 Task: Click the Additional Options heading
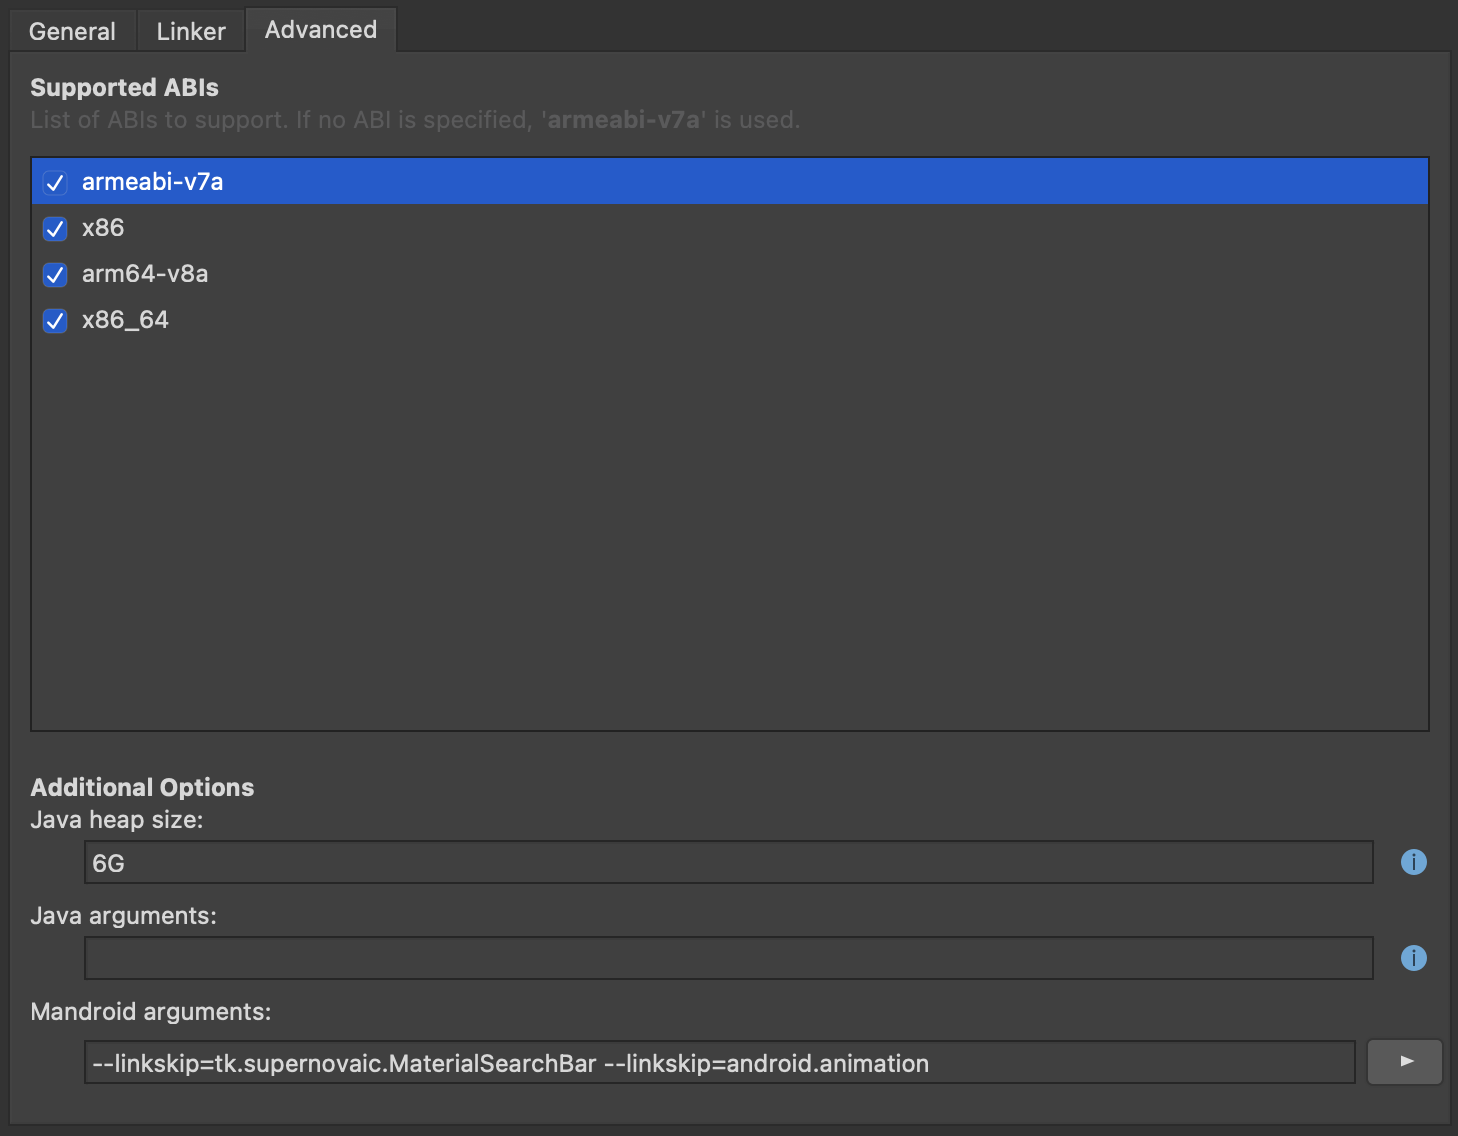[x=142, y=787]
